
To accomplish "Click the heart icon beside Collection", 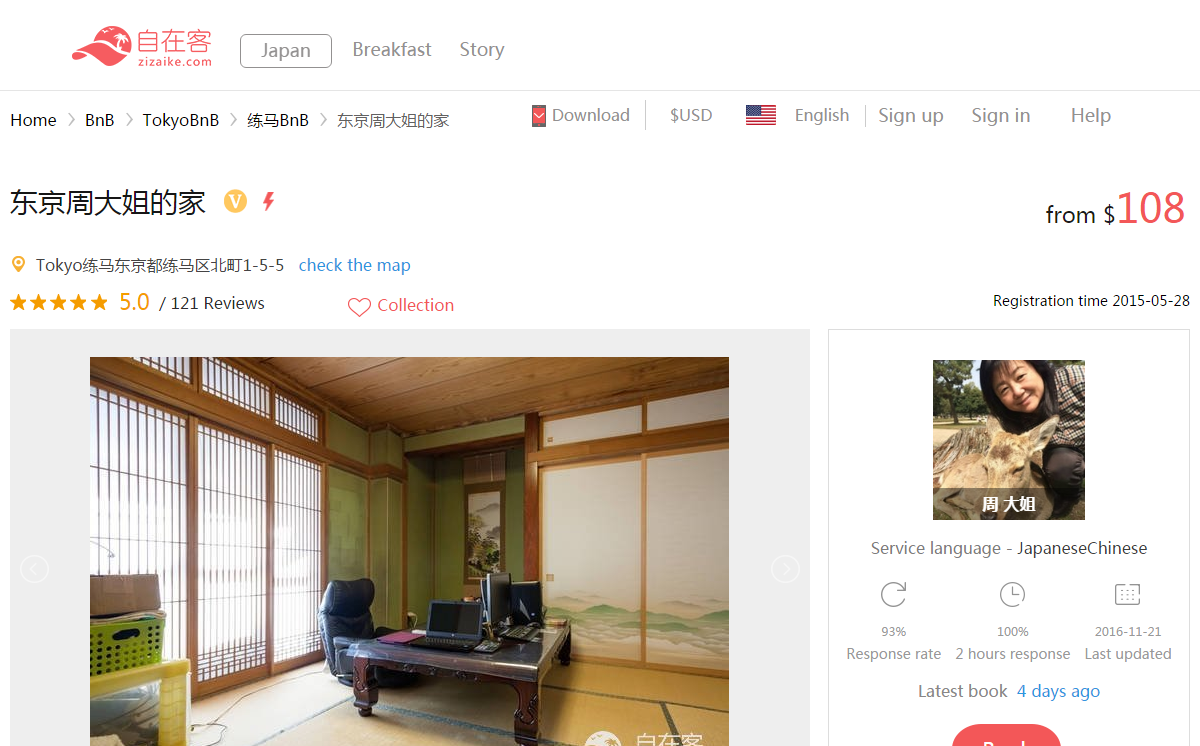I will pos(359,307).
